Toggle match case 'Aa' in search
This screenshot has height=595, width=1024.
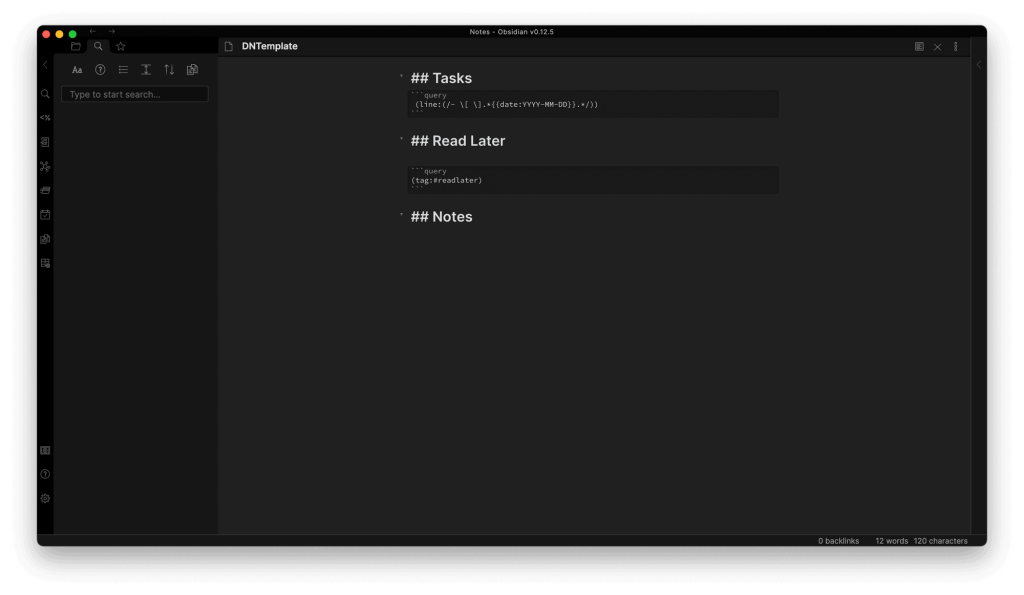point(77,70)
